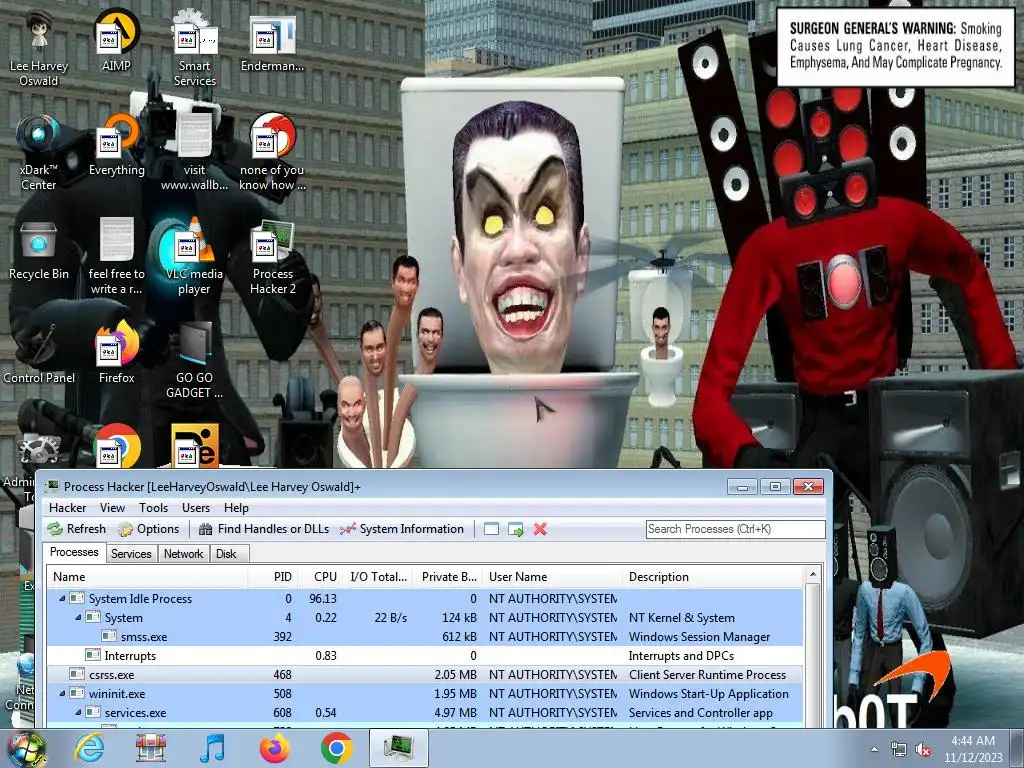This screenshot has width=1024, height=768.
Task: Click the process list scrollbar up arrow
Action: tap(813, 575)
